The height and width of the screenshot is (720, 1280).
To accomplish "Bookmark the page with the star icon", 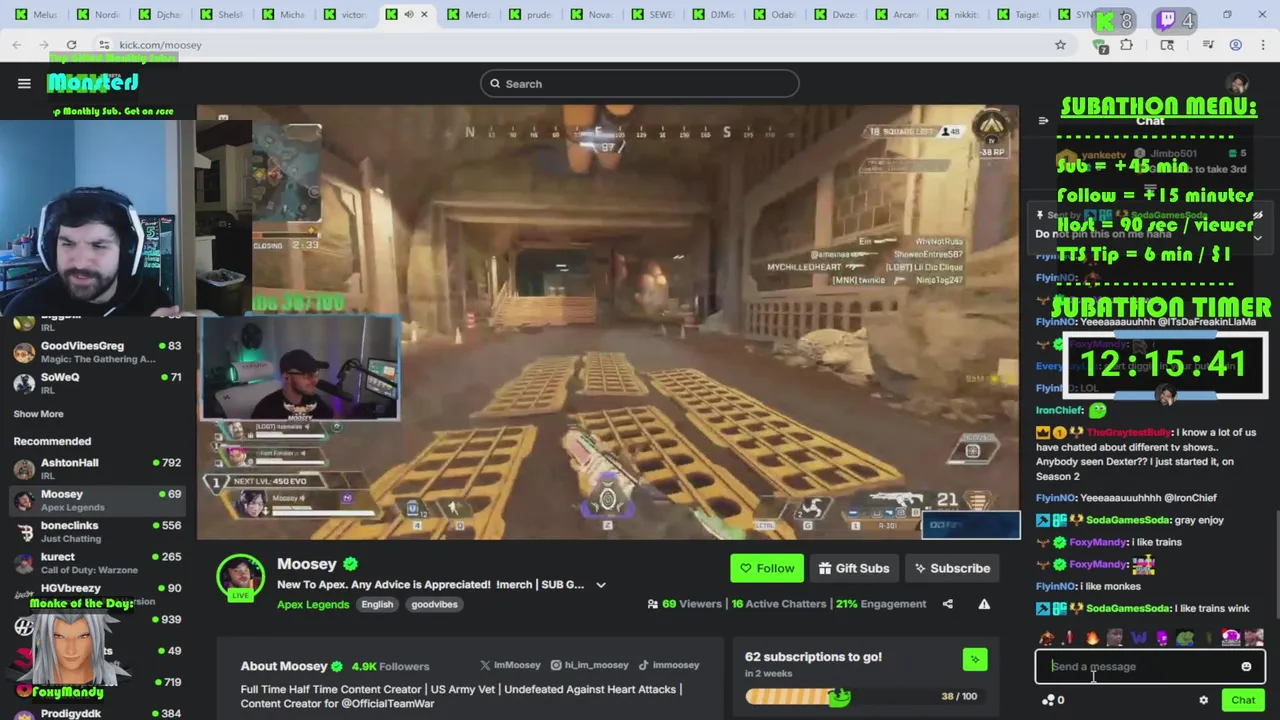I will click(1060, 45).
